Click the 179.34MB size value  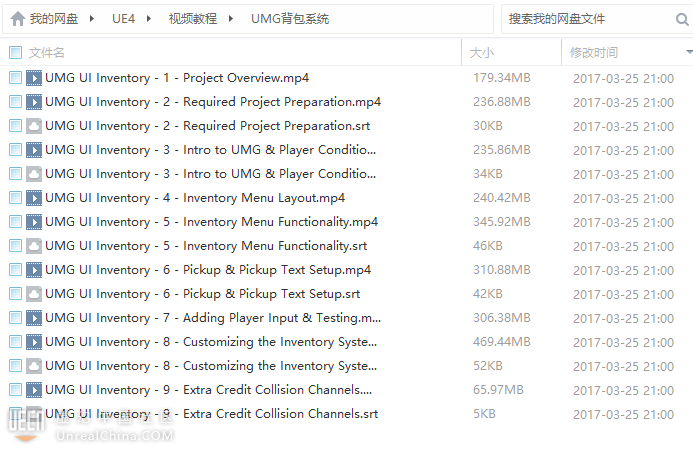point(502,78)
